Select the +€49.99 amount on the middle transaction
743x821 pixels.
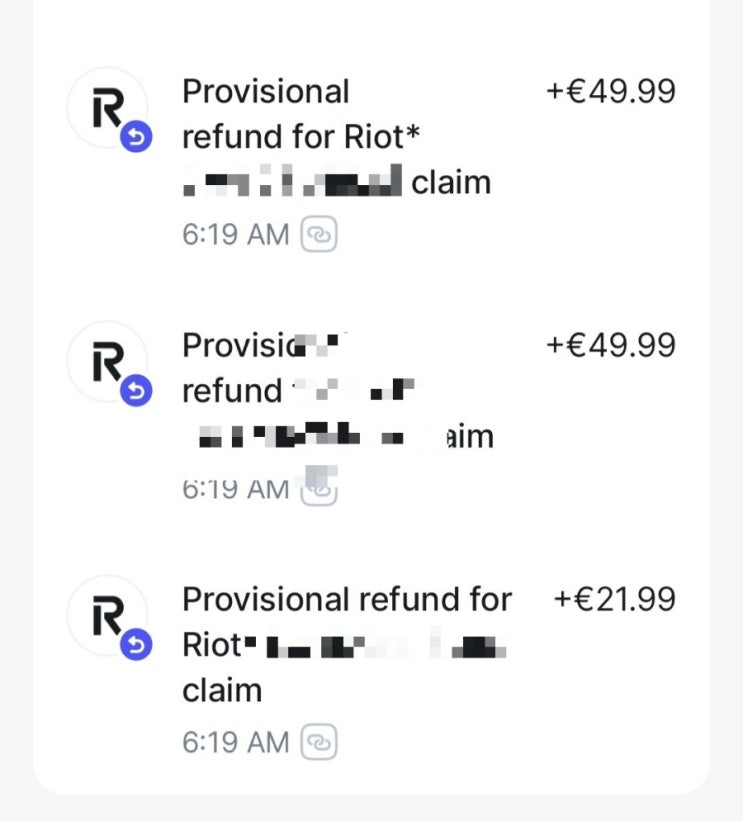610,346
